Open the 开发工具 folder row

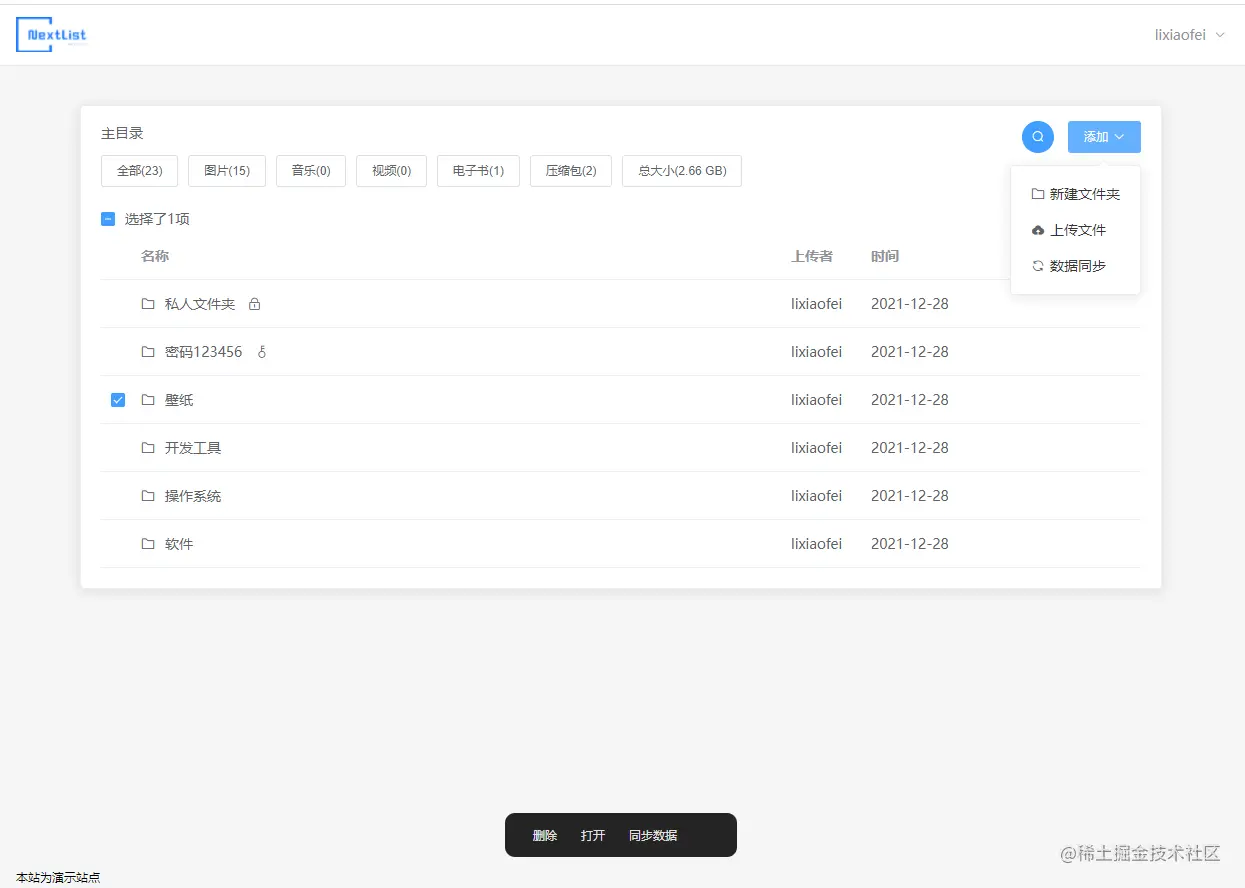pos(193,447)
